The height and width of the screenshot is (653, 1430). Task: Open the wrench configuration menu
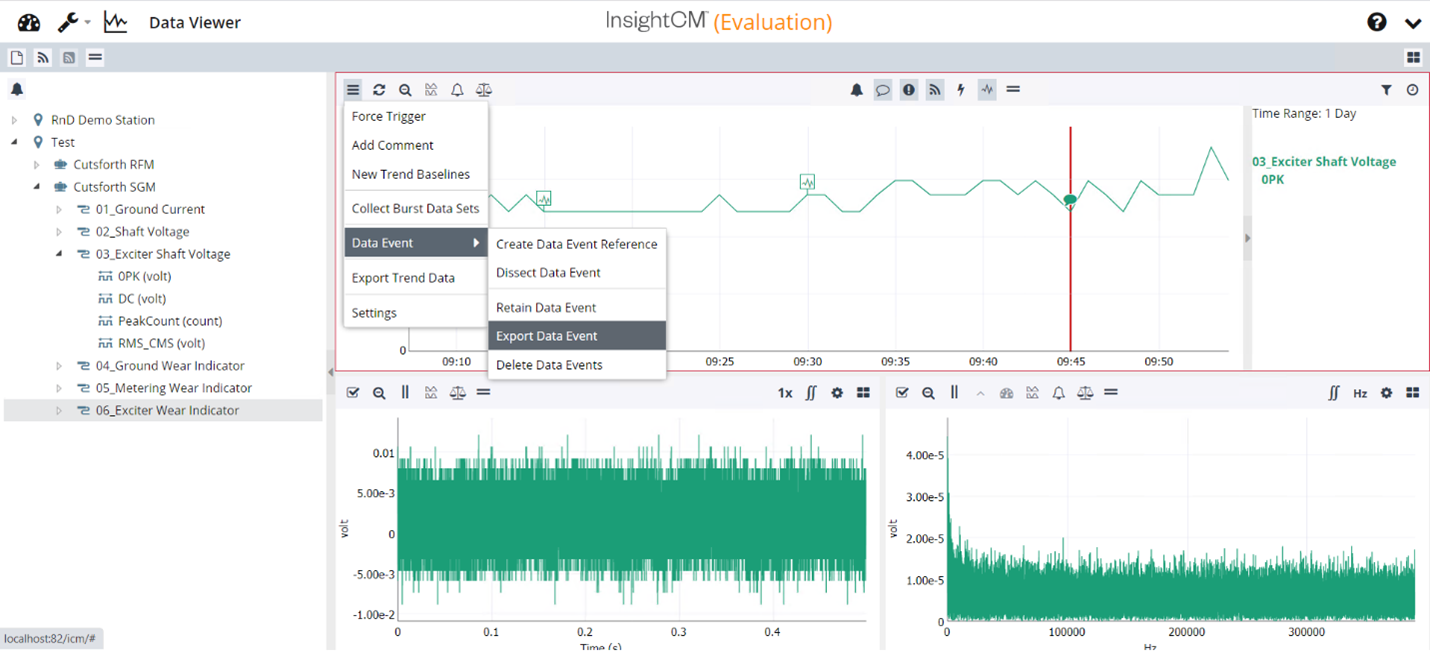pos(68,22)
